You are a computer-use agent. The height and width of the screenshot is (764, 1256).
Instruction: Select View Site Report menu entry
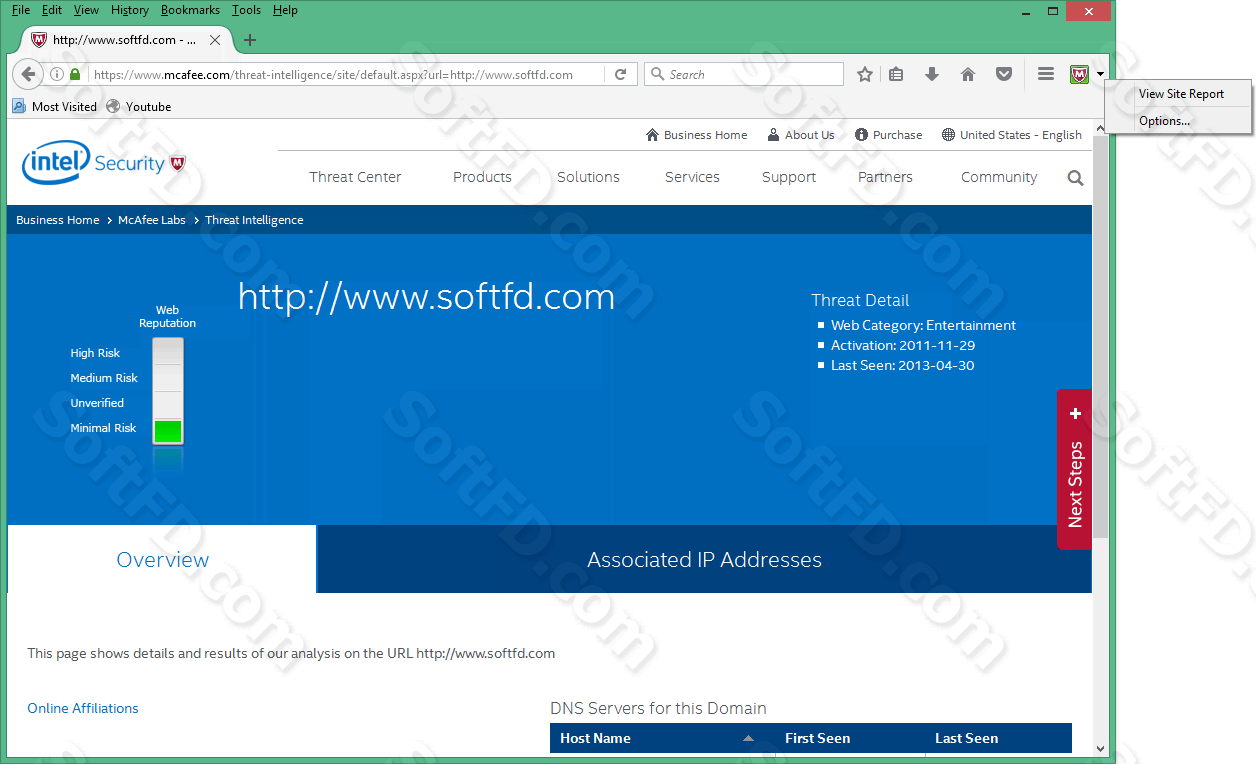click(1181, 94)
